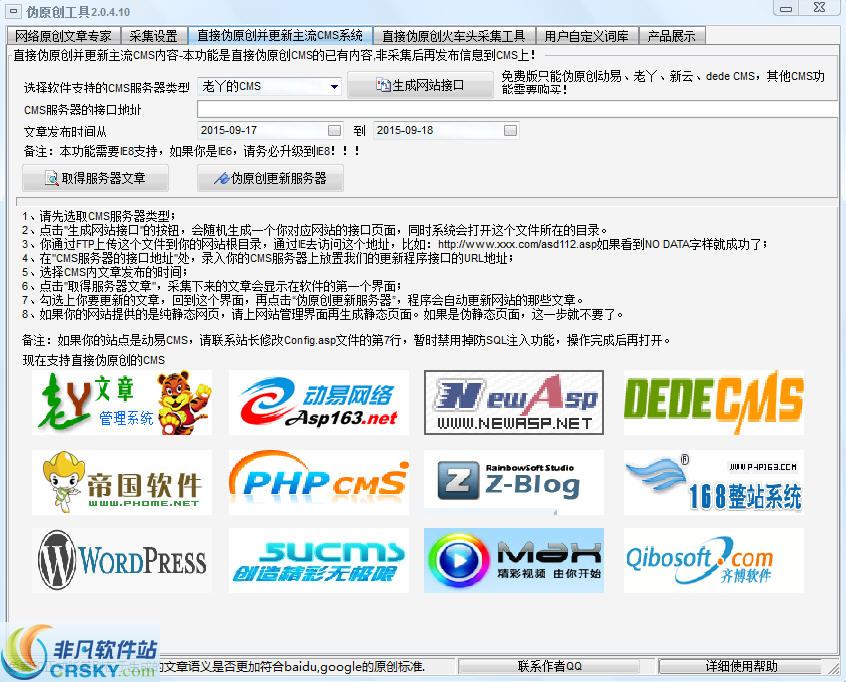Screen dimensions: 846x682
Task: Click the free version notice 免费版只能伪原创动易
Action: tap(663, 83)
